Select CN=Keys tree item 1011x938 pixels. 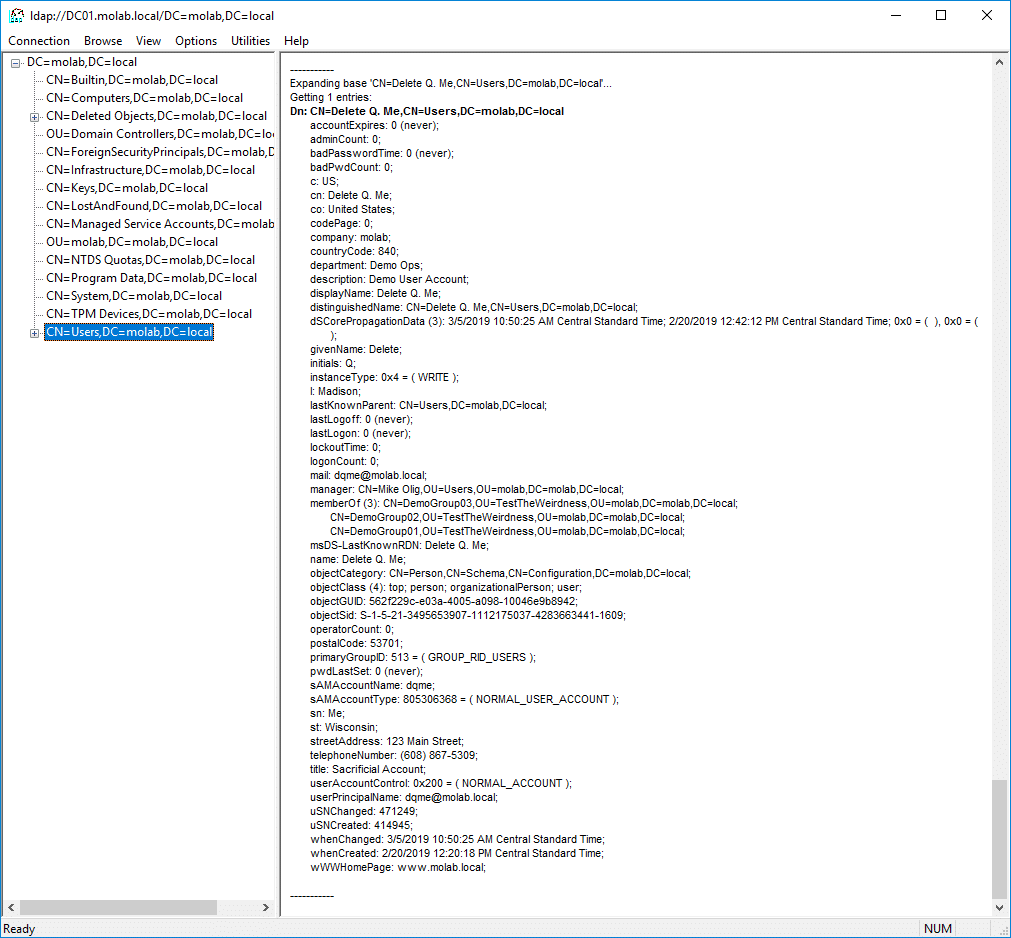pyautogui.click(x=127, y=188)
